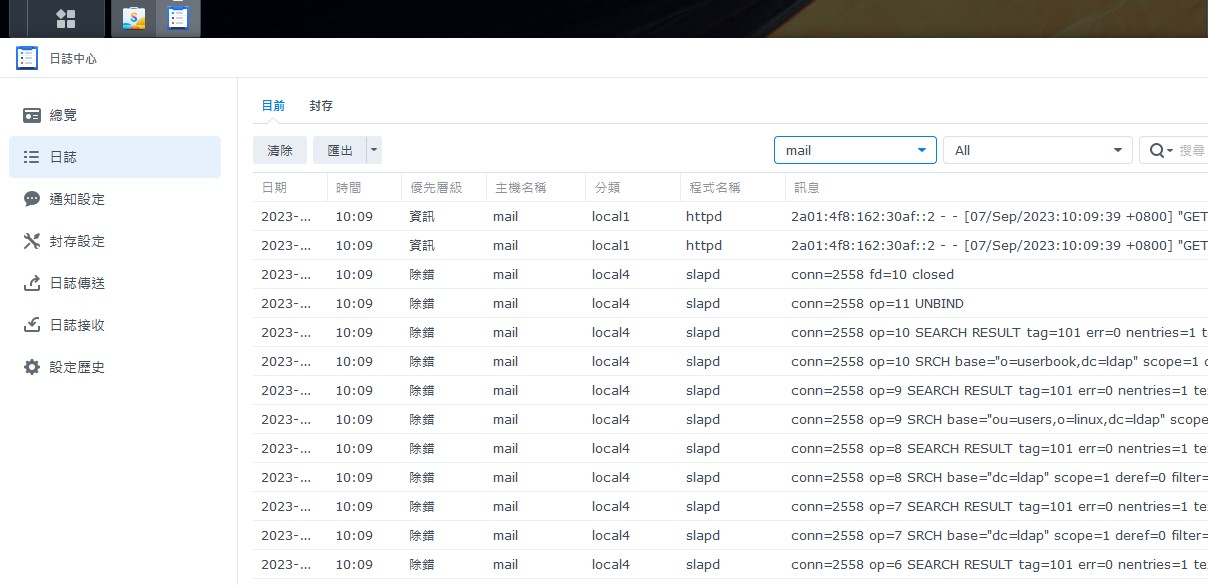
Task: Click the 匯出 export button
Action: 340,150
